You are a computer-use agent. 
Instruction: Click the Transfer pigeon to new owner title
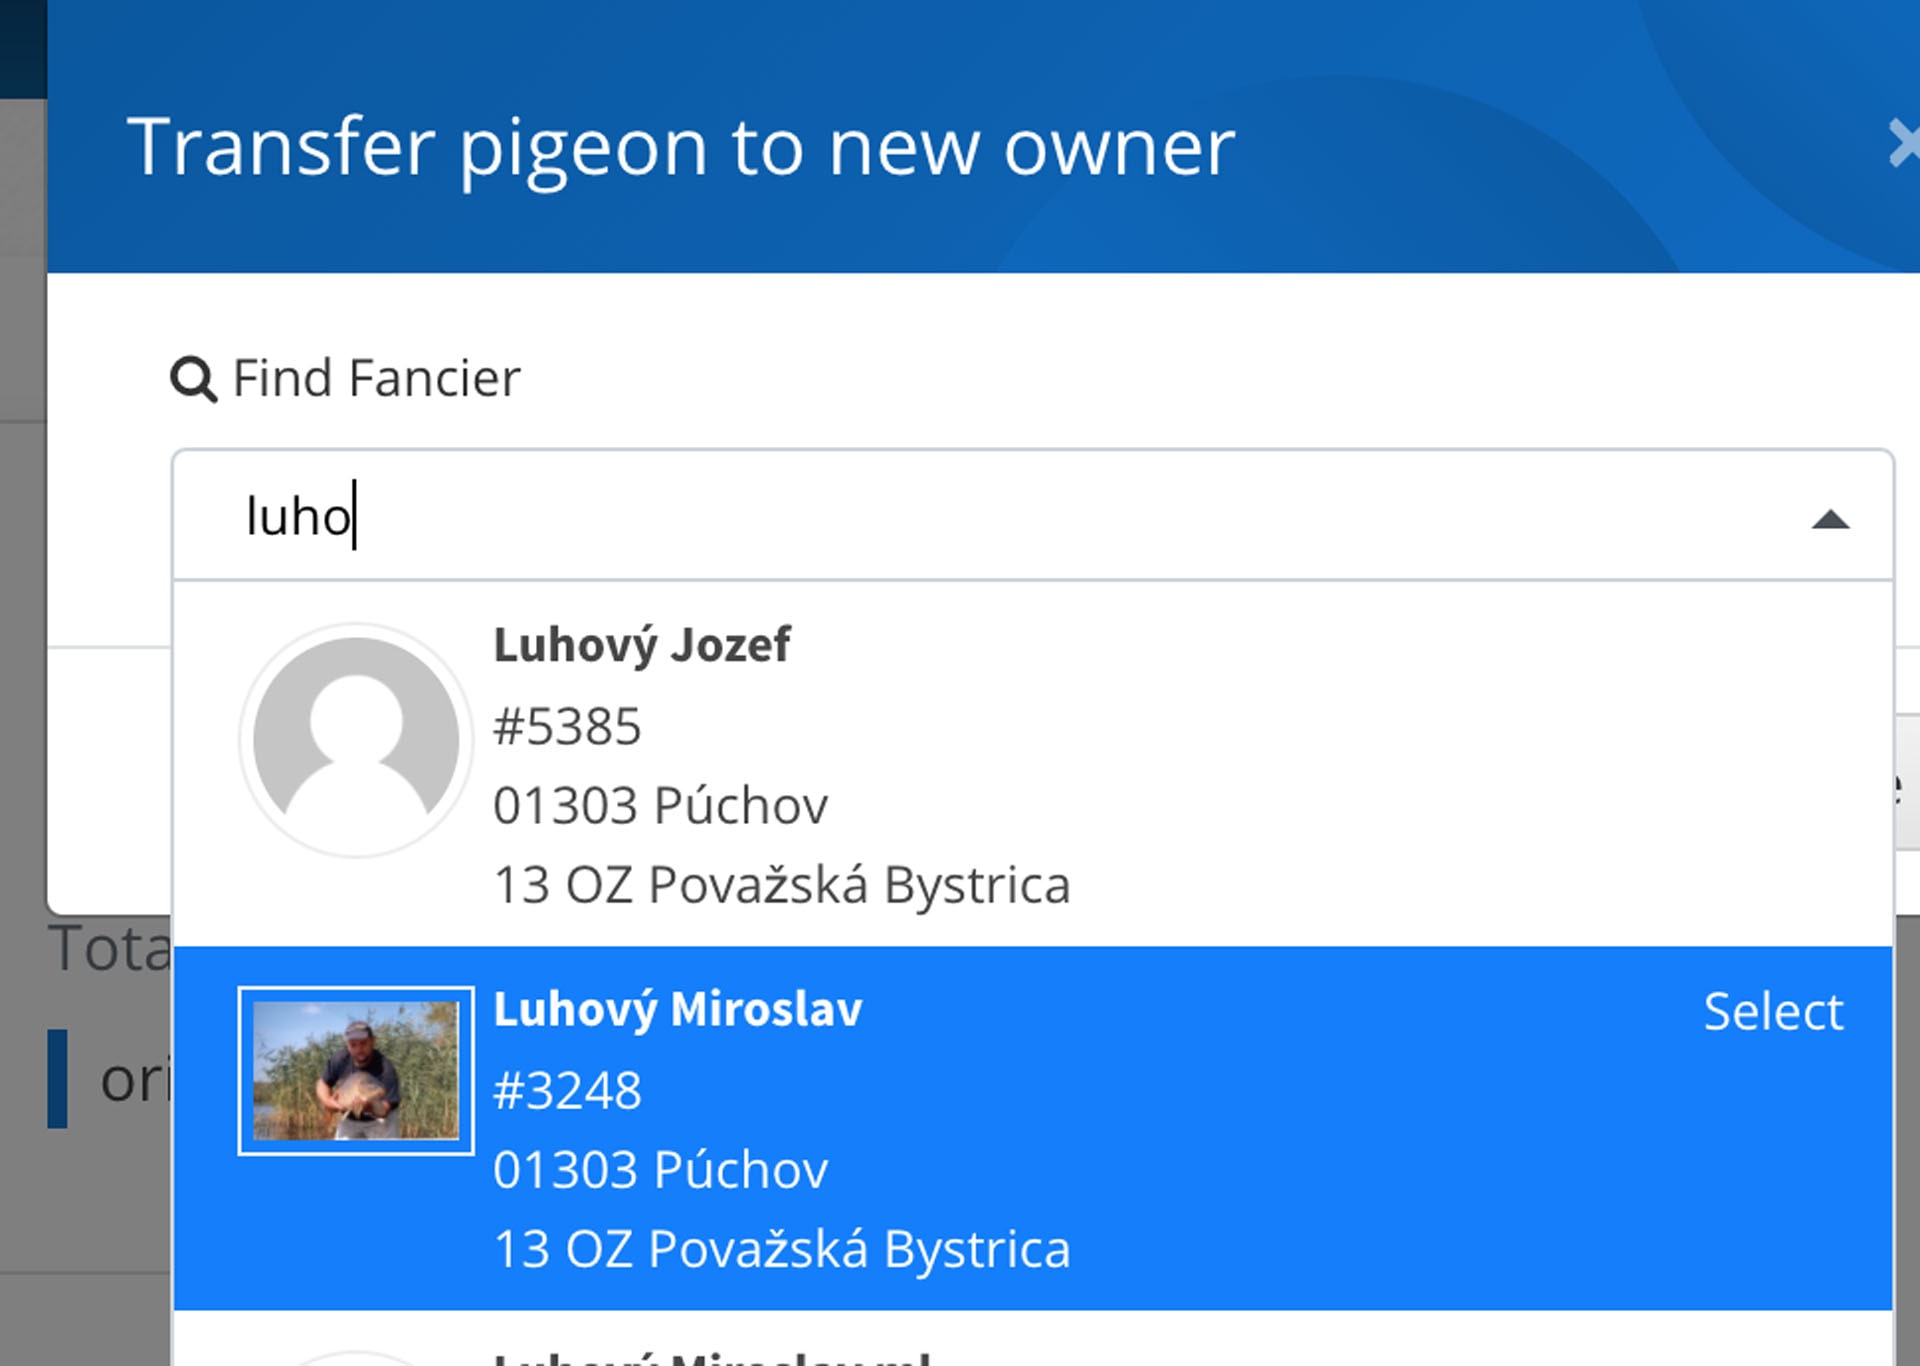[681, 146]
